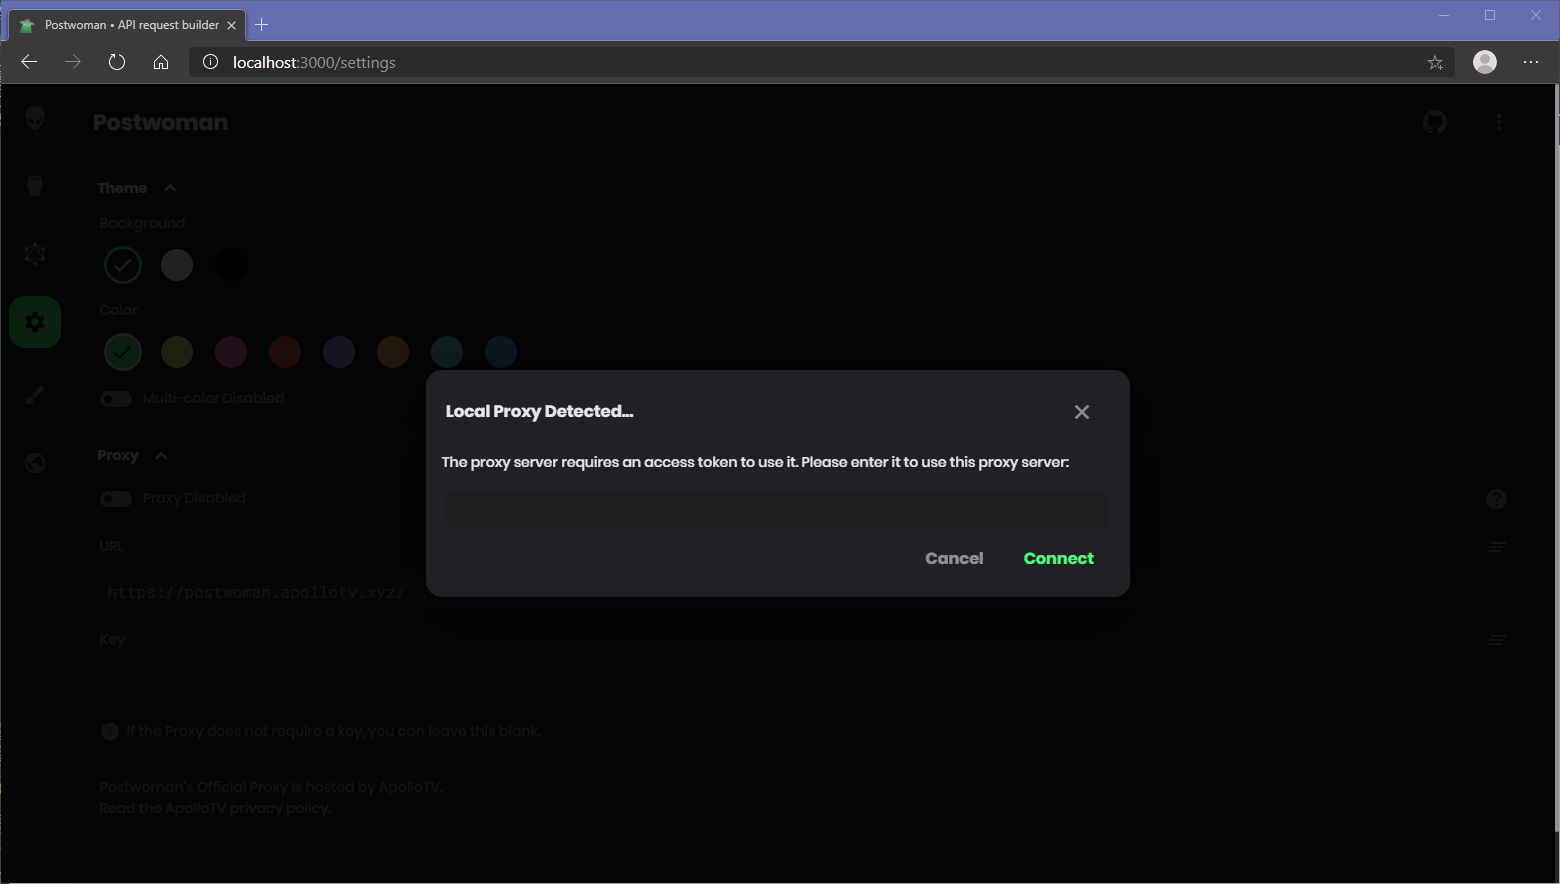
Task: Open the proxy help question icon
Action: [x=1496, y=499]
